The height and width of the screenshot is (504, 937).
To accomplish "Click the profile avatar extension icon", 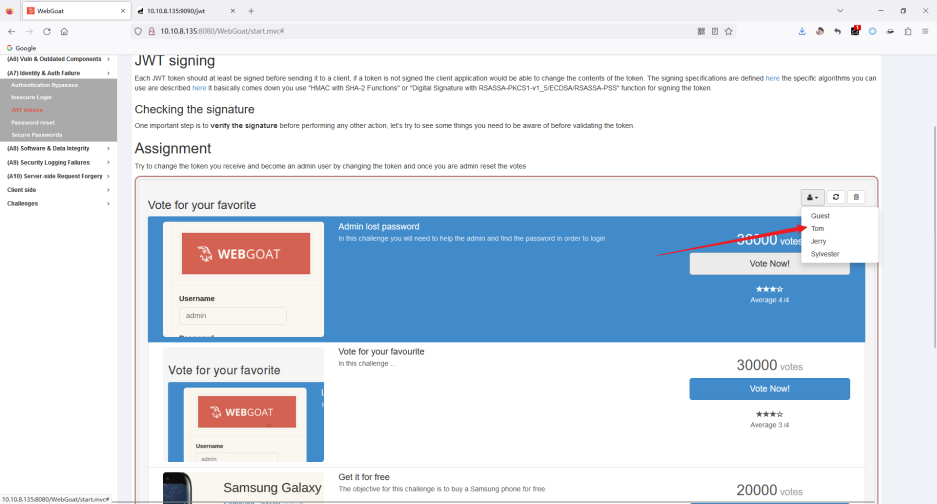I will (x=820, y=31).
